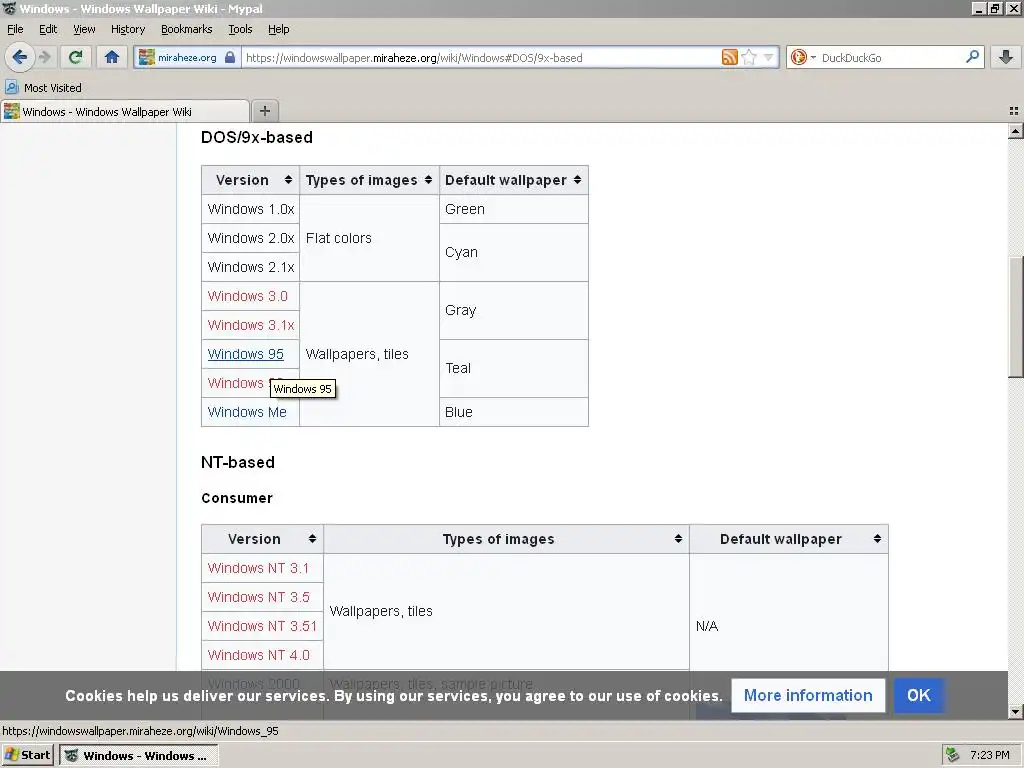Select the Mypal taskbar window button
Image resolution: width=1024 pixels, height=768 pixels.
pyautogui.click(x=138, y=756)
